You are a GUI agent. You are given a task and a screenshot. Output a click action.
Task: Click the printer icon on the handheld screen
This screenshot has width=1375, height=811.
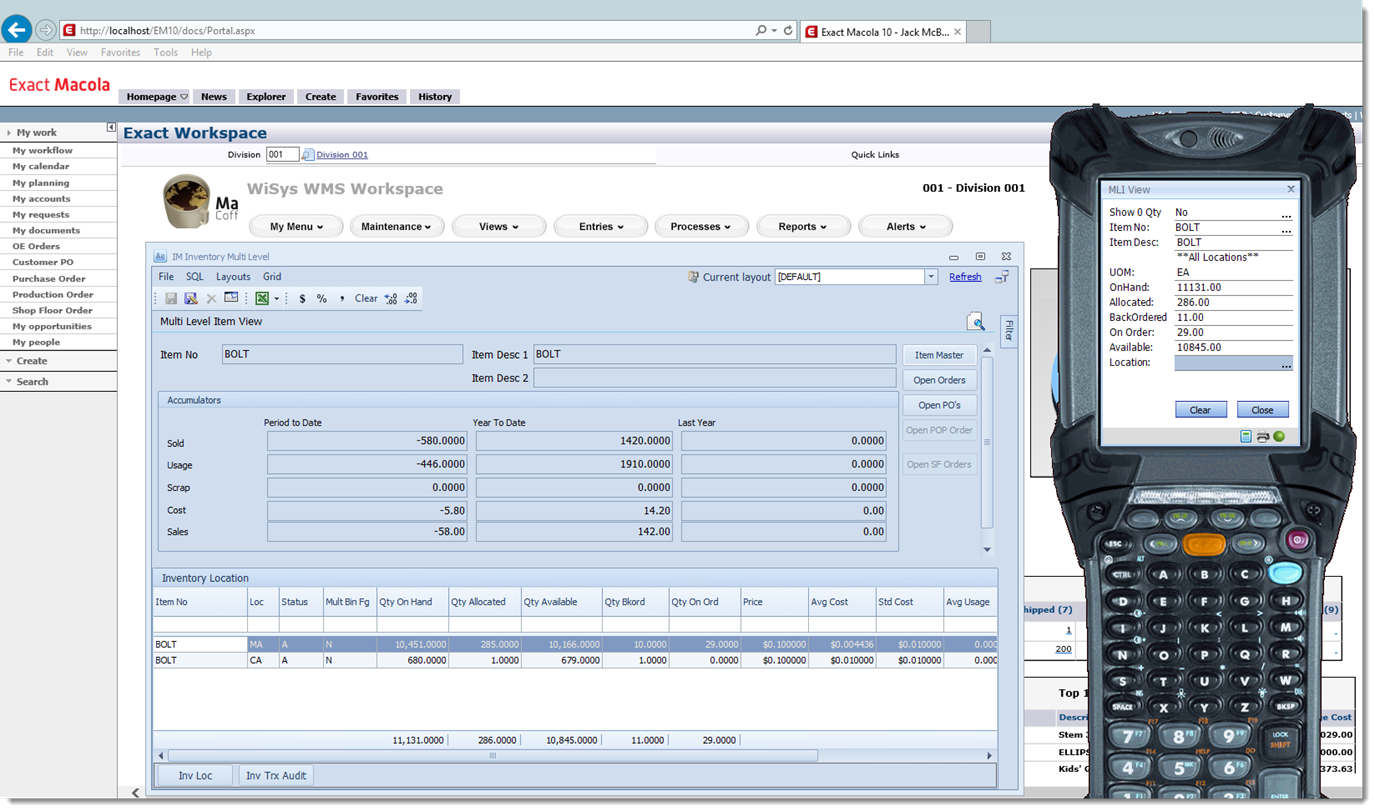1263,437
